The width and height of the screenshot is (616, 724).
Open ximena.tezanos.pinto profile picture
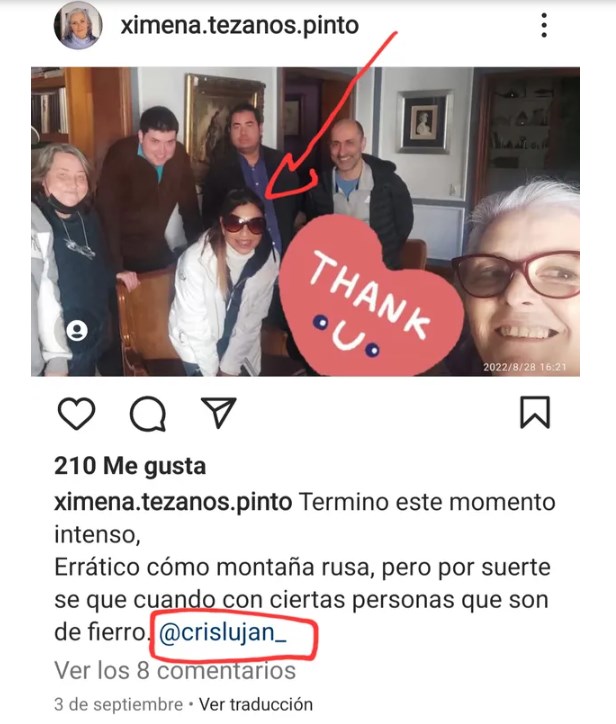78,25
